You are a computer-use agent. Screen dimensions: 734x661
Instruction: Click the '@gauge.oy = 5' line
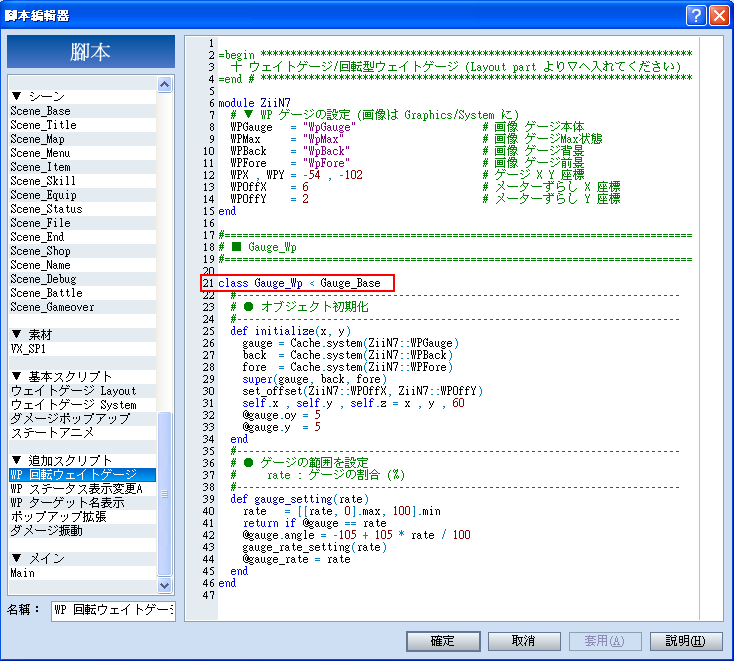coord(281,415)
